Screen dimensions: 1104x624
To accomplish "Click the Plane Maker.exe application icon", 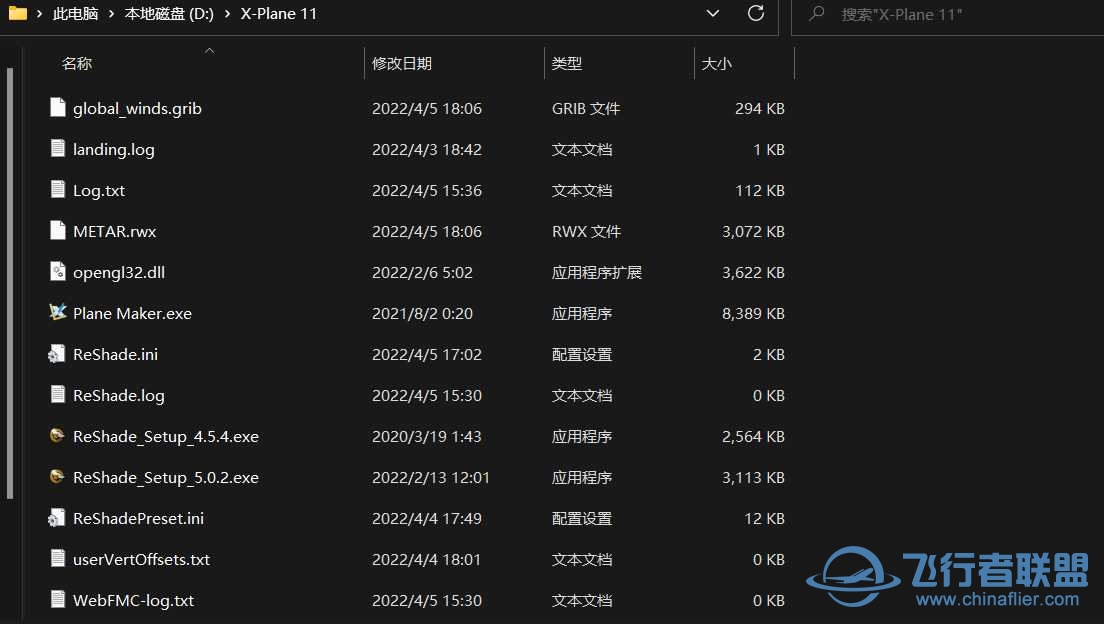I will pyautogui.click(x=58, y=312).
